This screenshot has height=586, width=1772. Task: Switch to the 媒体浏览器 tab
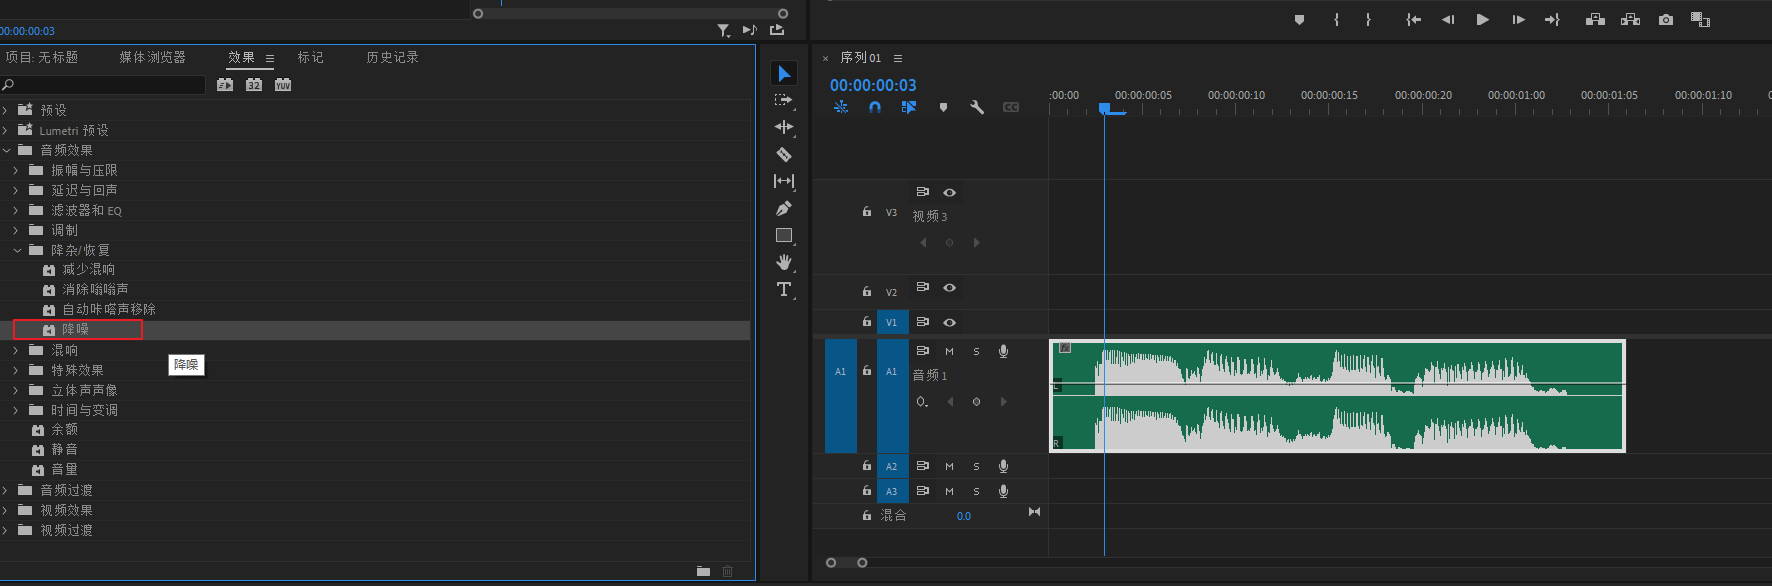(152, 58)
